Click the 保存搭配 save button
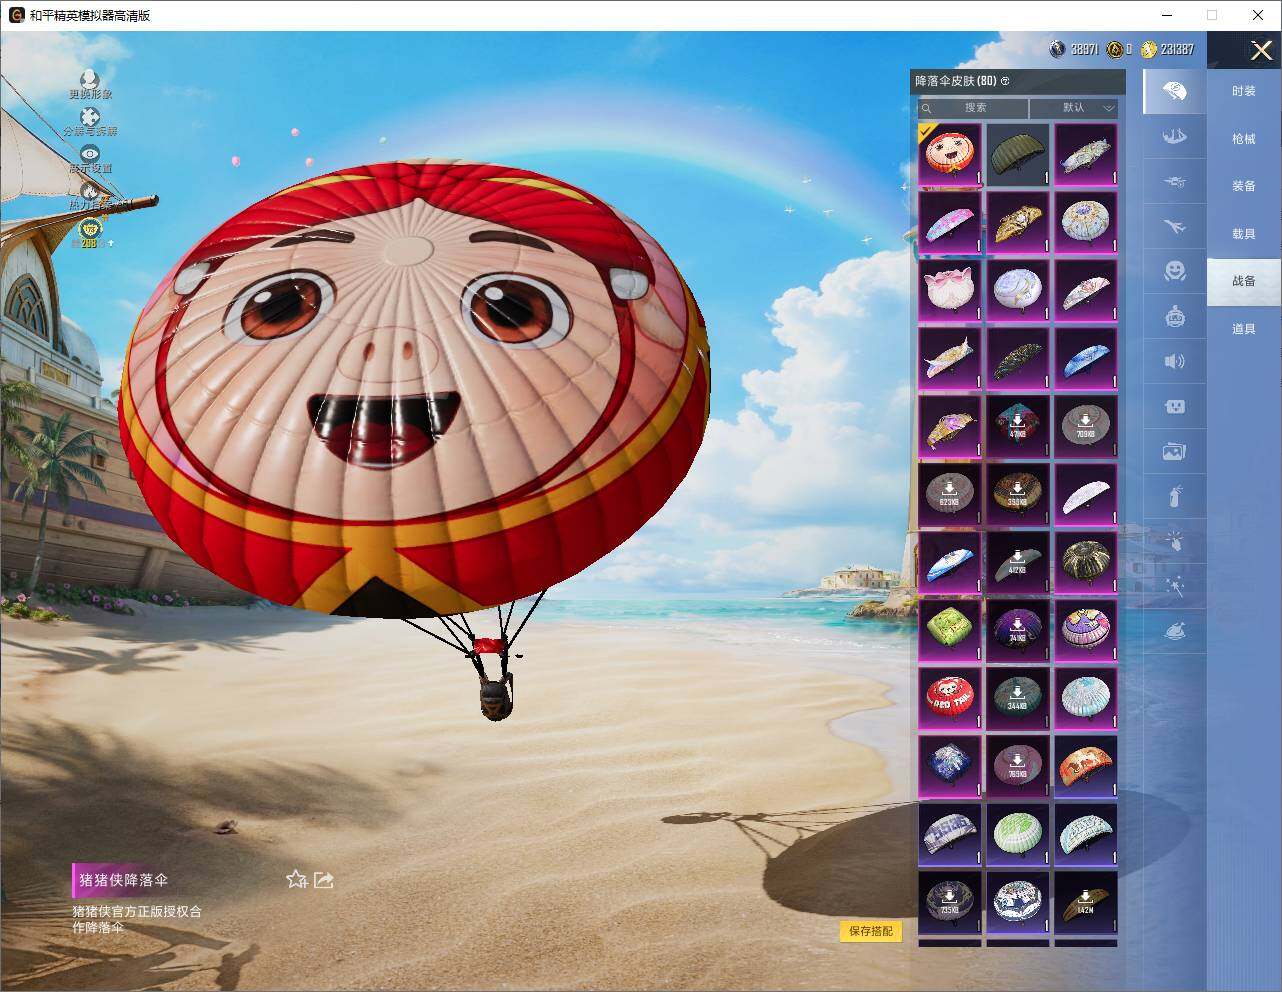 [x=871, y=931]
